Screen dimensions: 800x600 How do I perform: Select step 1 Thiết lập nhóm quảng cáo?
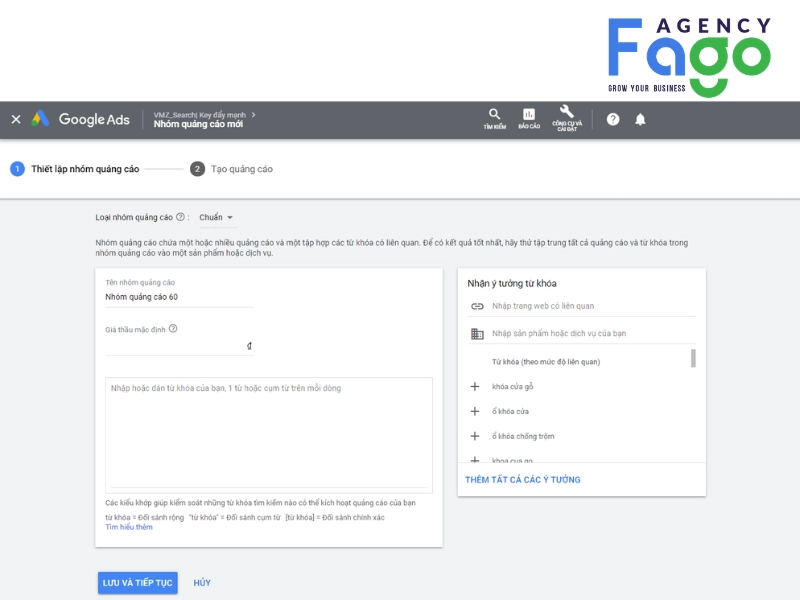(x=74, y=169)
